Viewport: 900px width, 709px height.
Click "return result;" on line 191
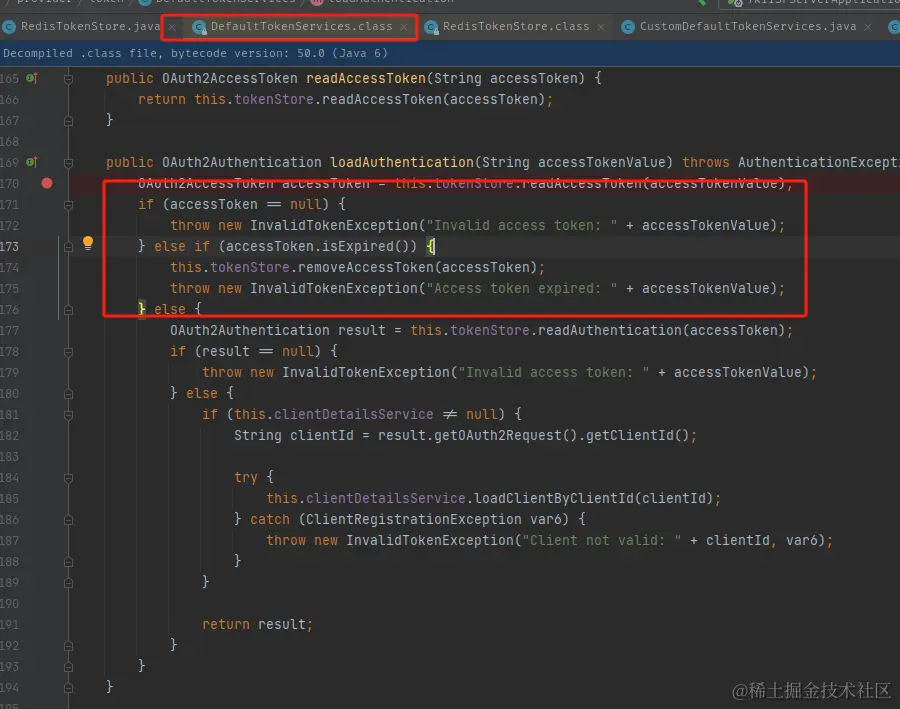tap(257, 624)
